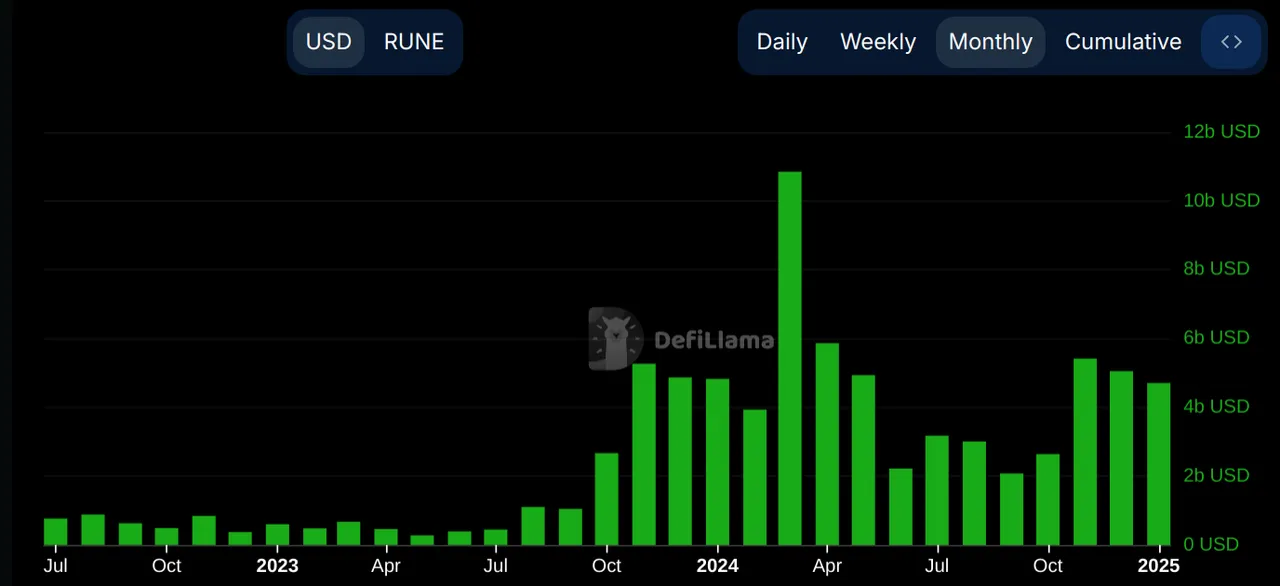The width and height of the screenshot is (1280, 586).
Task: Open the embed chart code icon
Action: tap(1231, 42)
